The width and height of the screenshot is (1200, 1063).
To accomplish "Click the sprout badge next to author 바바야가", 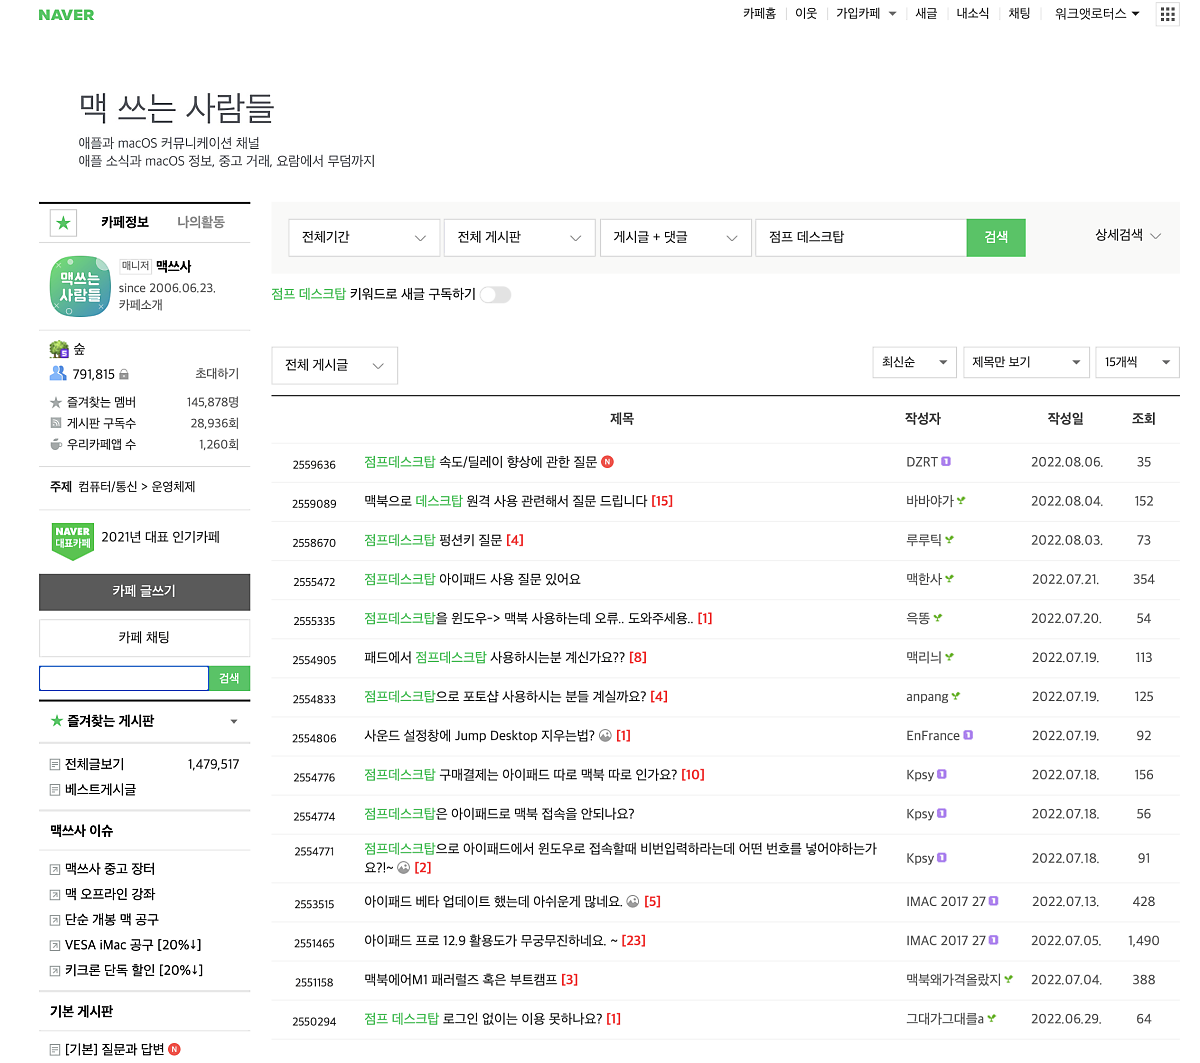I will [x=961, y=501].
